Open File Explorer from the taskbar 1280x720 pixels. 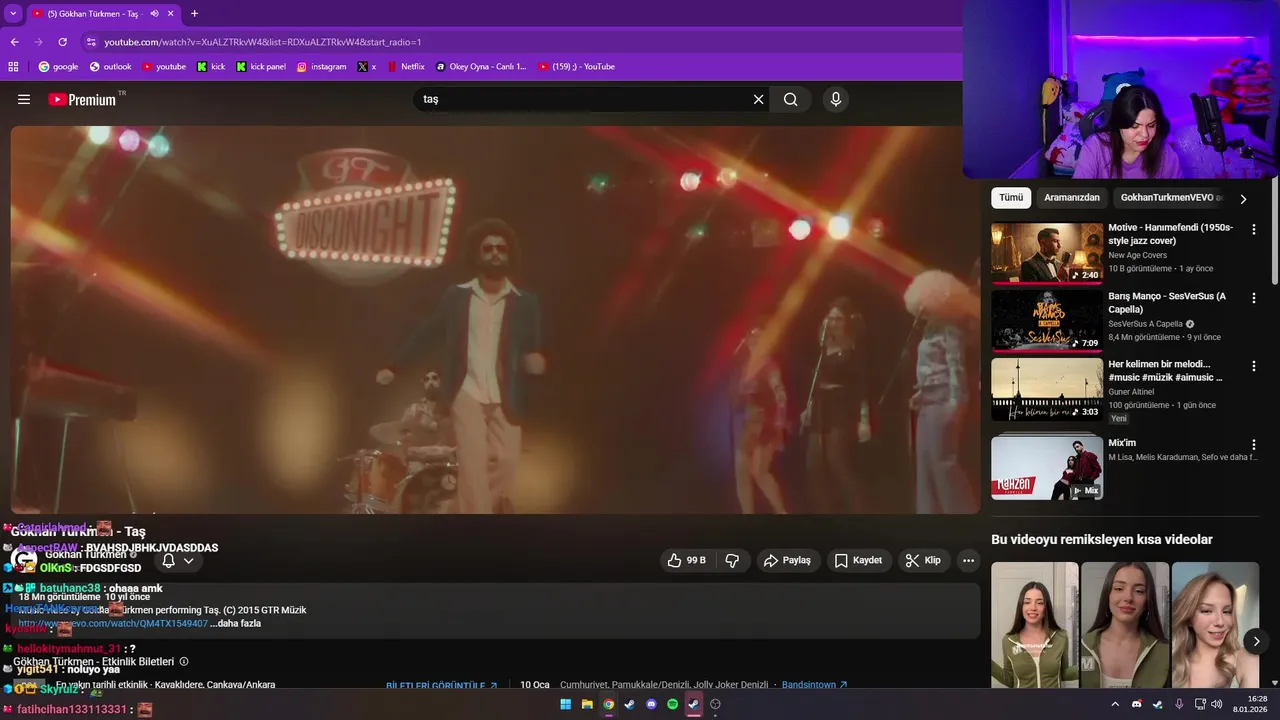click(587, 704)
